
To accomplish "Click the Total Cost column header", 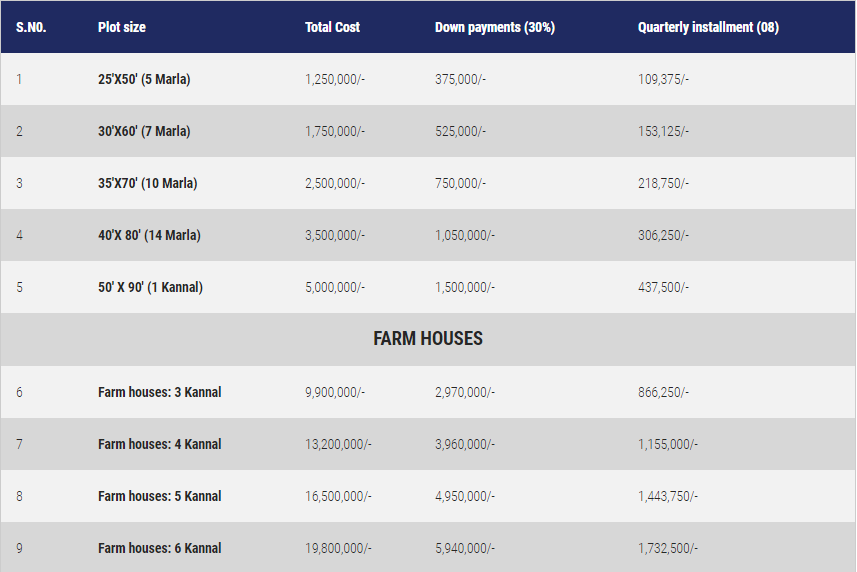I will click(x=332, y=27).
